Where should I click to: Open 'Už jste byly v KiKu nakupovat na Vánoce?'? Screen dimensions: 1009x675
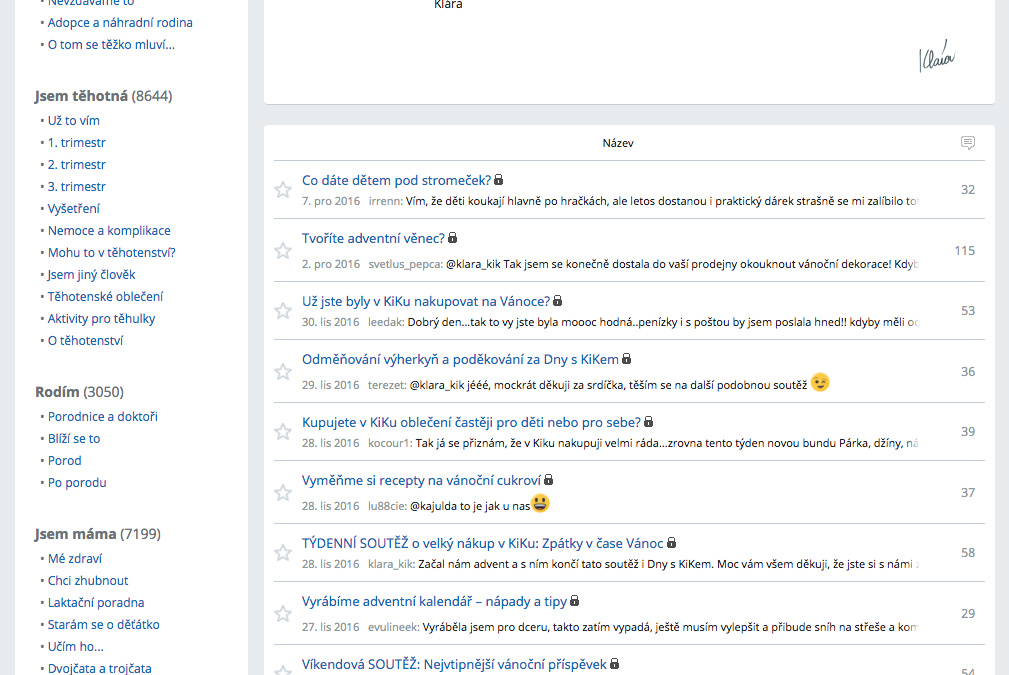[426, 301]
